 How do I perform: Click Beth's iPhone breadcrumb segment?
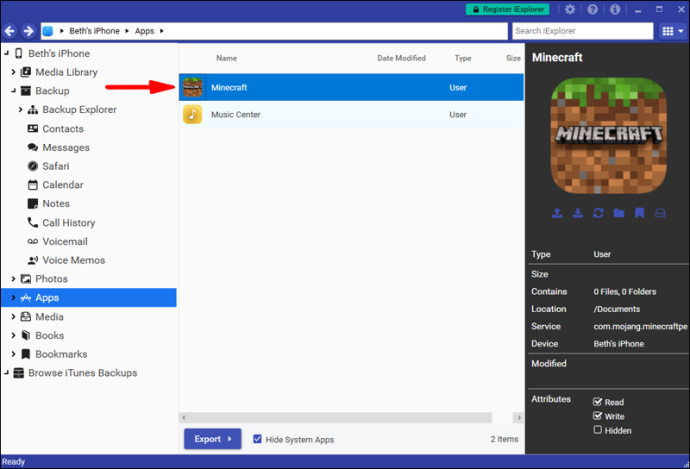(x=94, y=31)
